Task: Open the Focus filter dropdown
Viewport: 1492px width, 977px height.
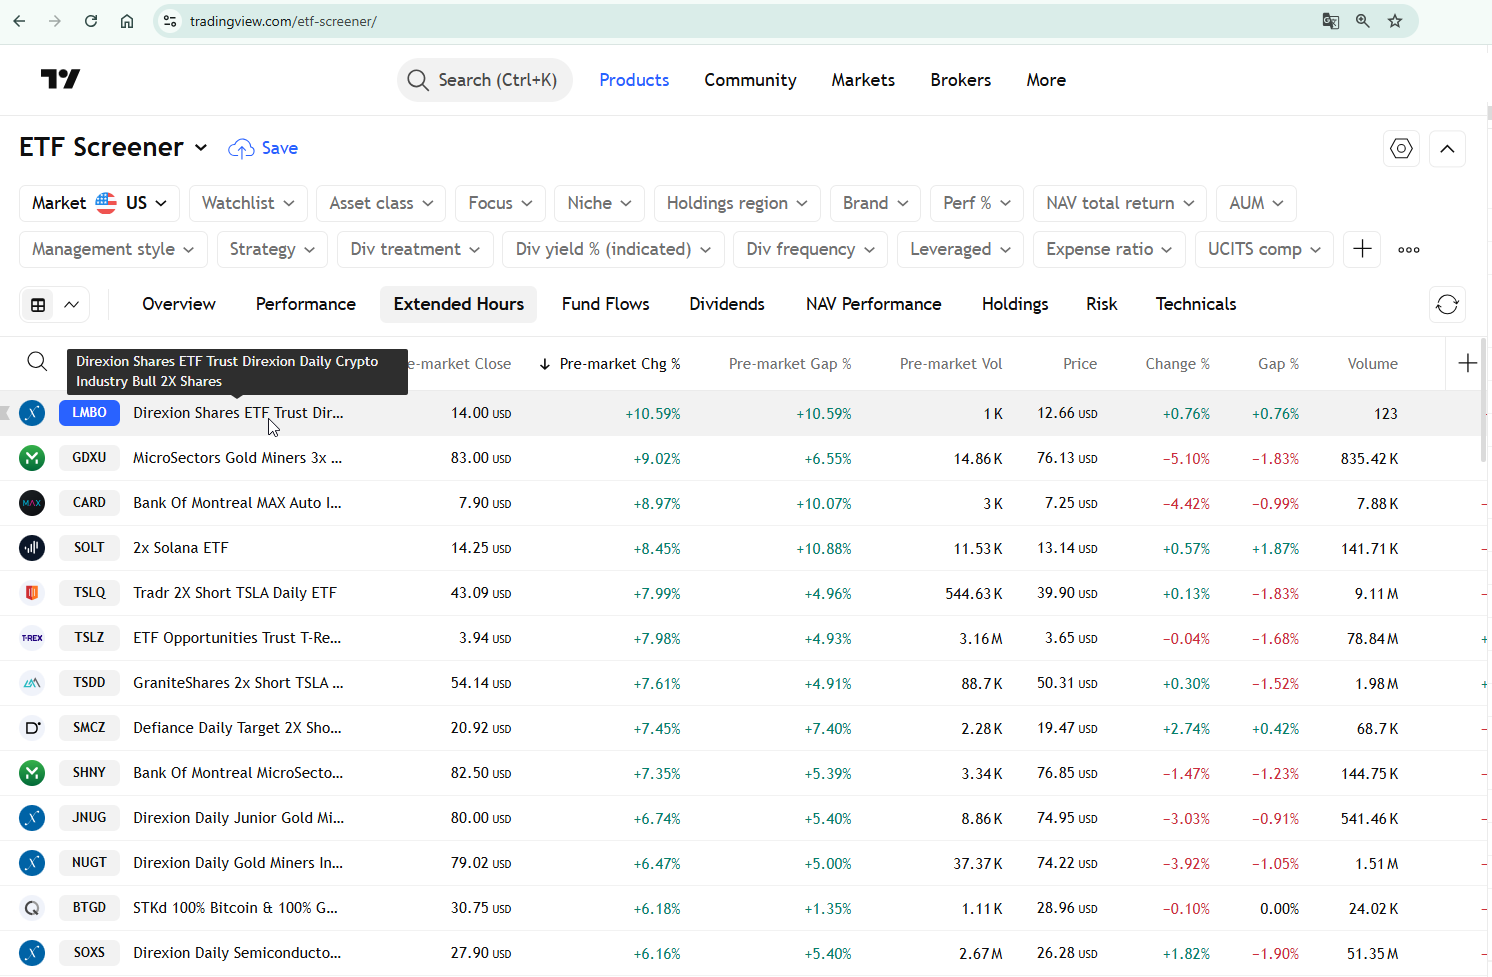Action: click(500, 203)
